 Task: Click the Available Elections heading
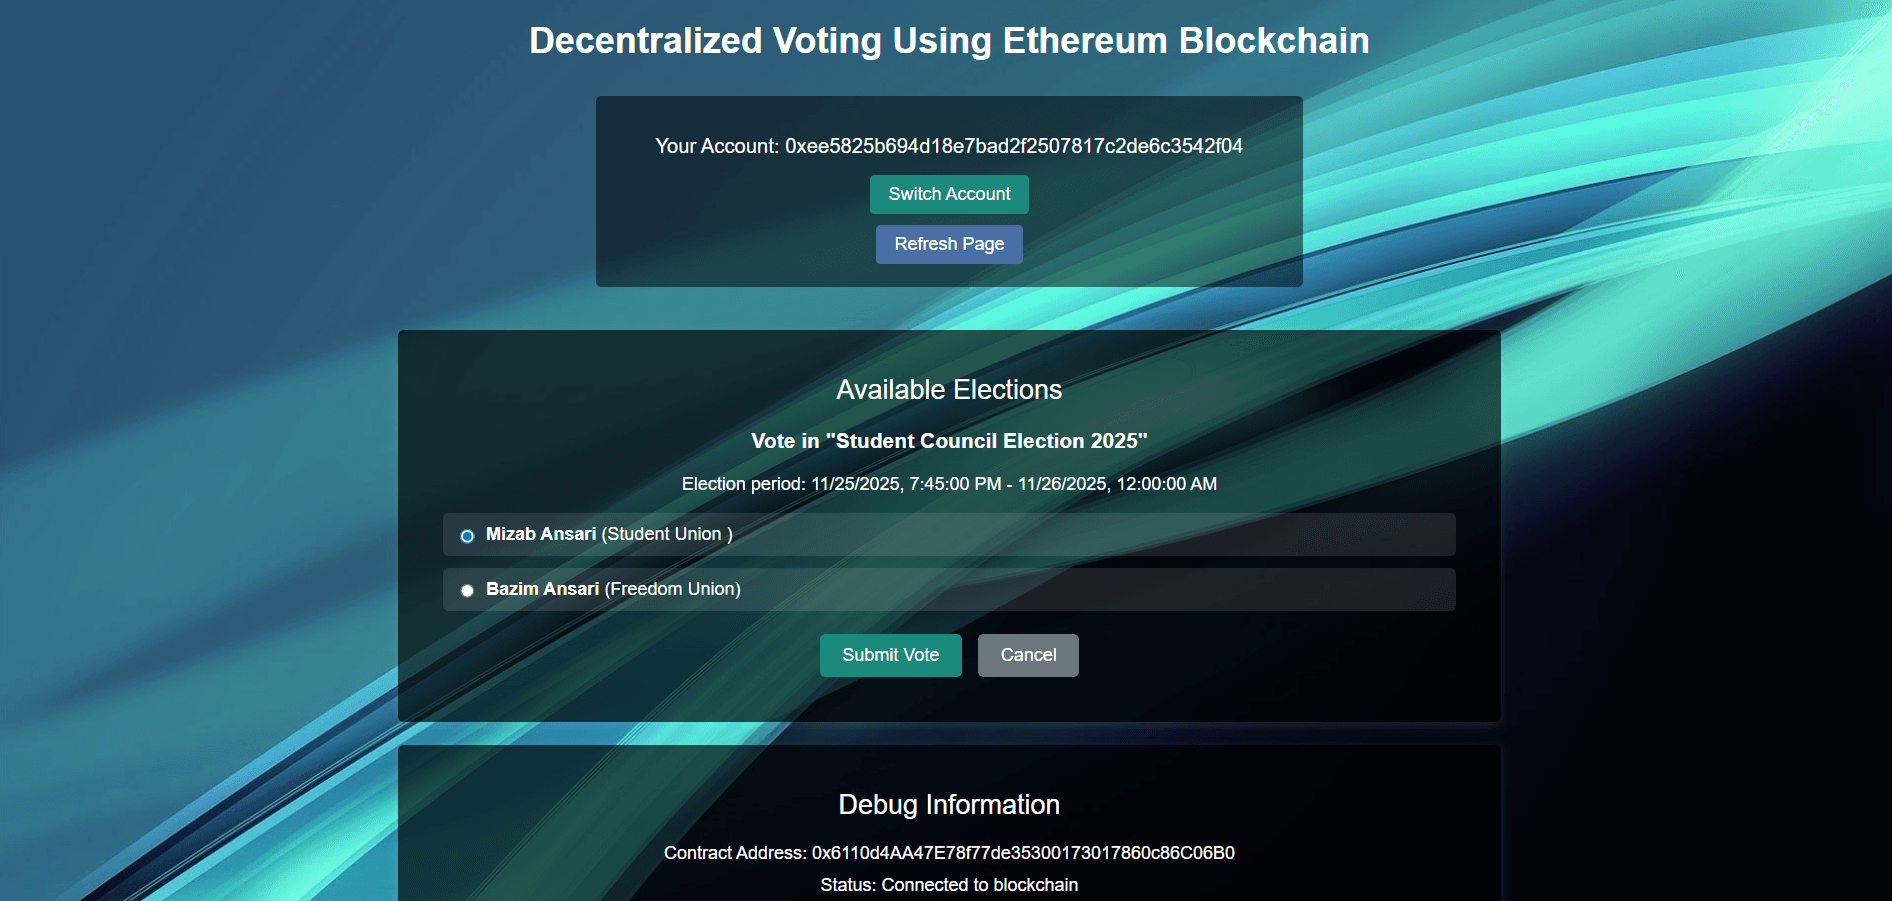pos(949,390)
